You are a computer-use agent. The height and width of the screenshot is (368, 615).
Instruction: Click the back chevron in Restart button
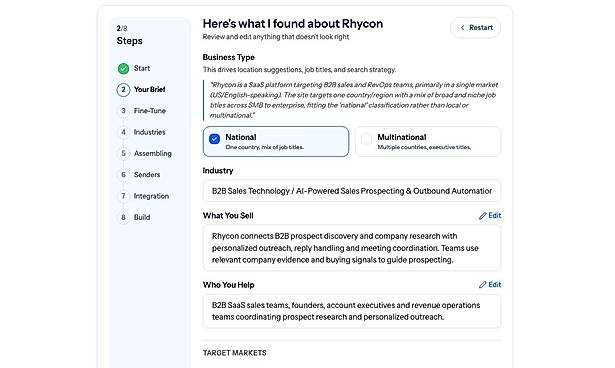[462, 27]
